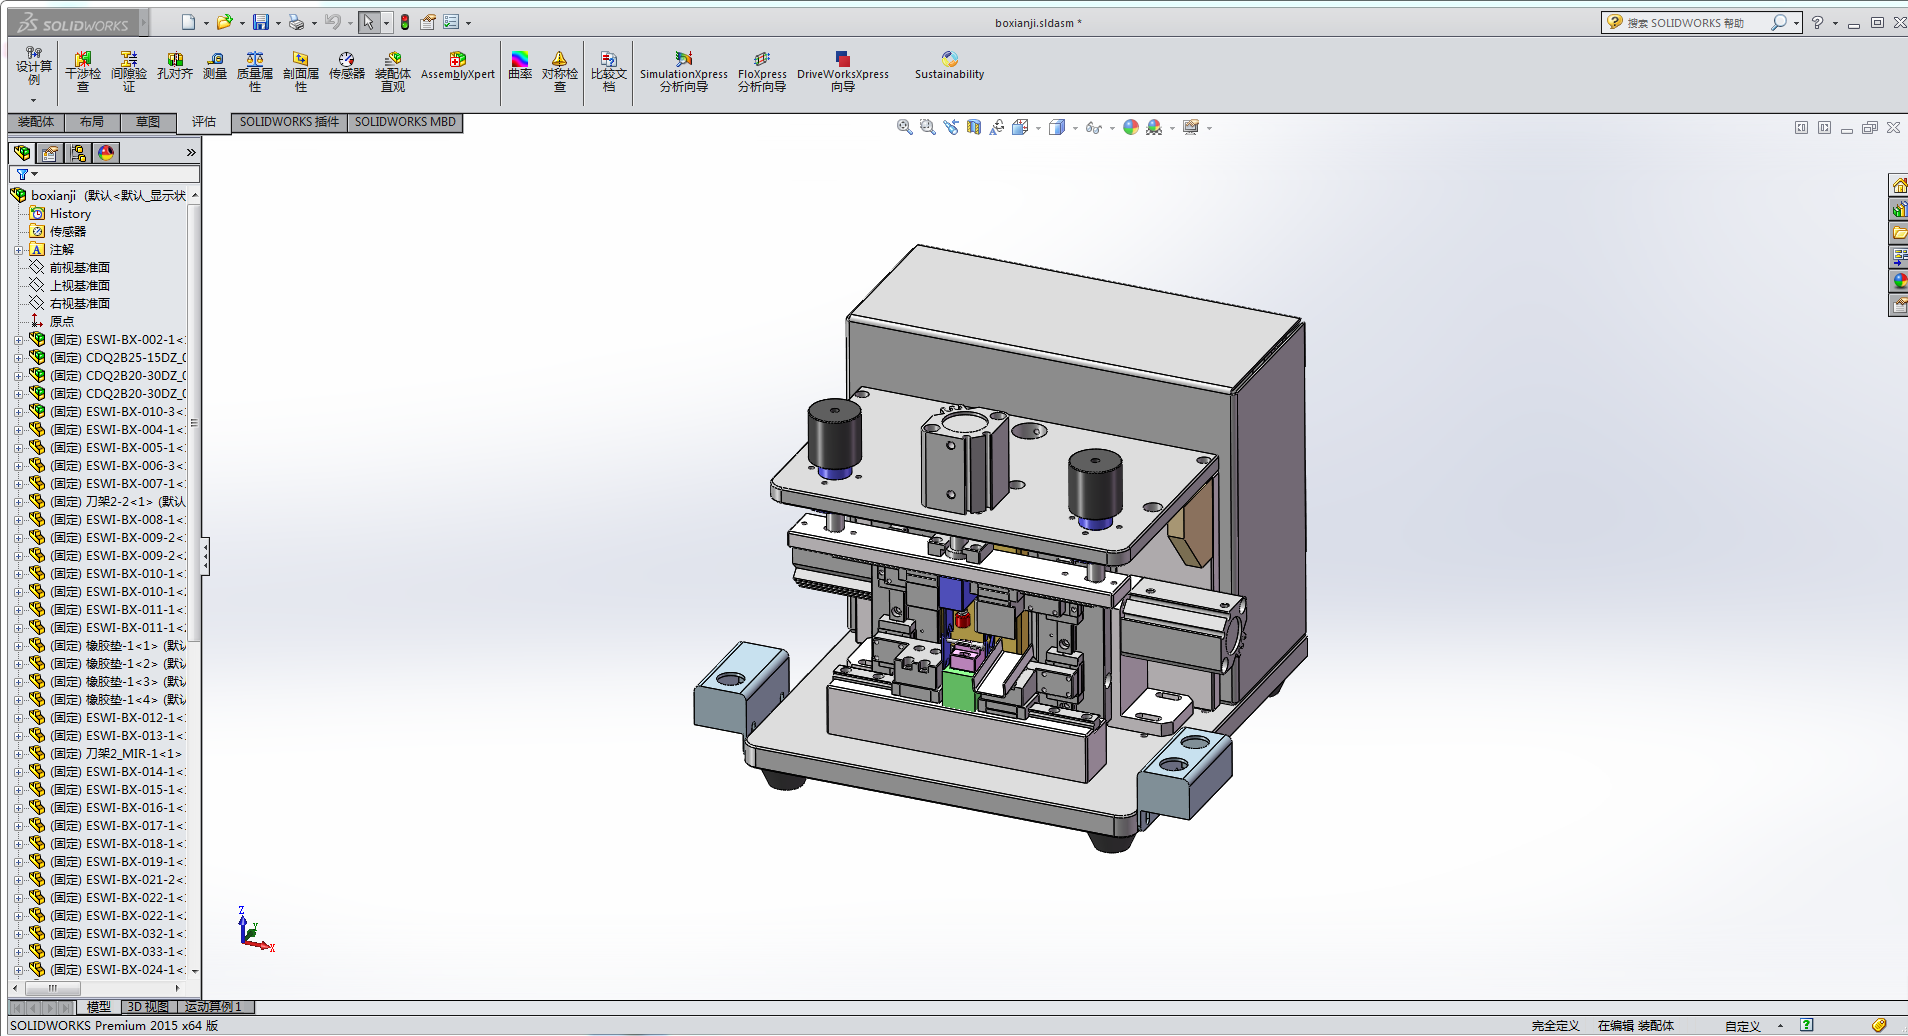1908x1036 pixels.
Task: Expand the 注解 annotations folder
Action: (x=18, y=250)
